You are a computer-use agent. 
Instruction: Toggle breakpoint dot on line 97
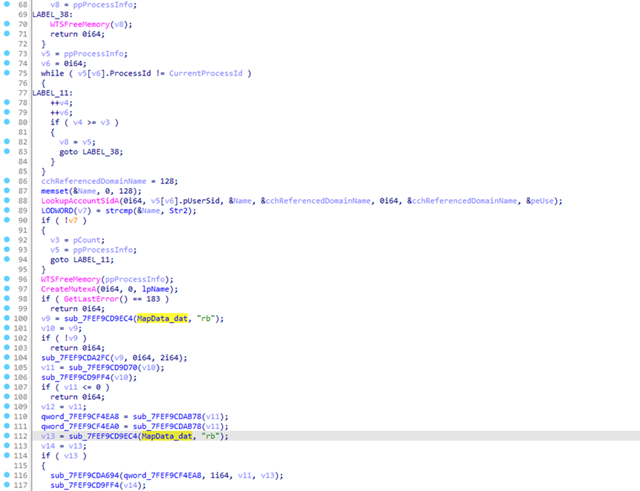pyautogui.click(x=7, y=288)
